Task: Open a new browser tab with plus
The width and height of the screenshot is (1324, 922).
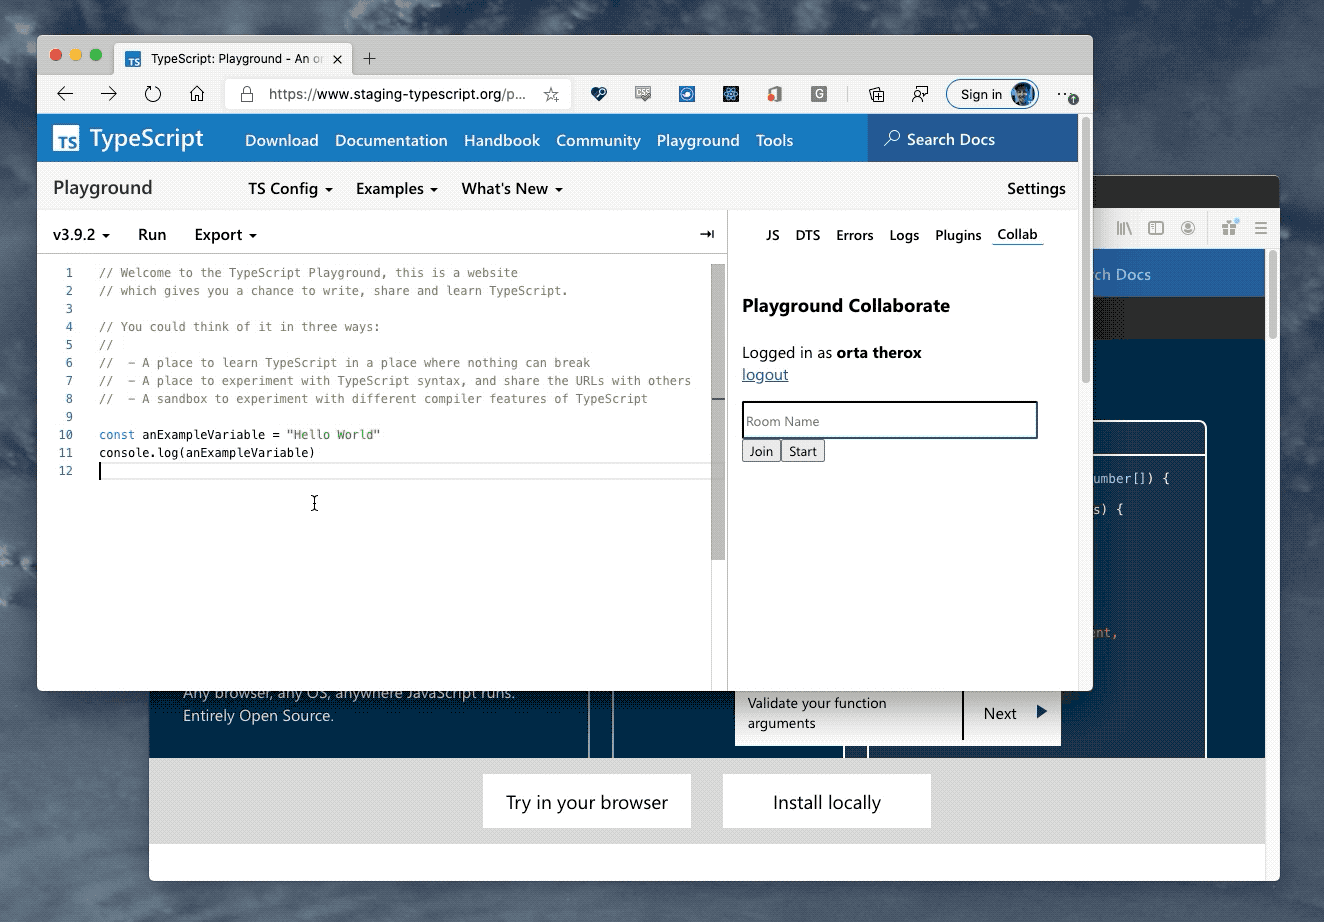Action: (x=370, y=59)
